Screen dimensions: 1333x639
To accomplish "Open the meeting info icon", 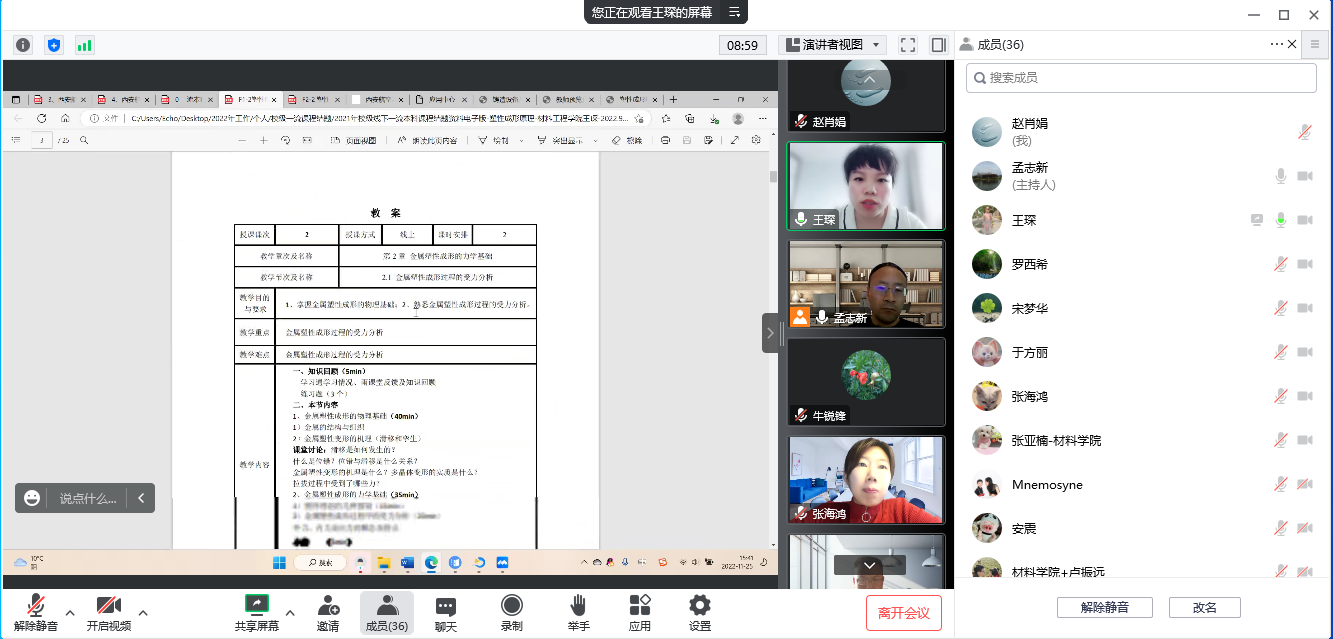I will point(23,45).
